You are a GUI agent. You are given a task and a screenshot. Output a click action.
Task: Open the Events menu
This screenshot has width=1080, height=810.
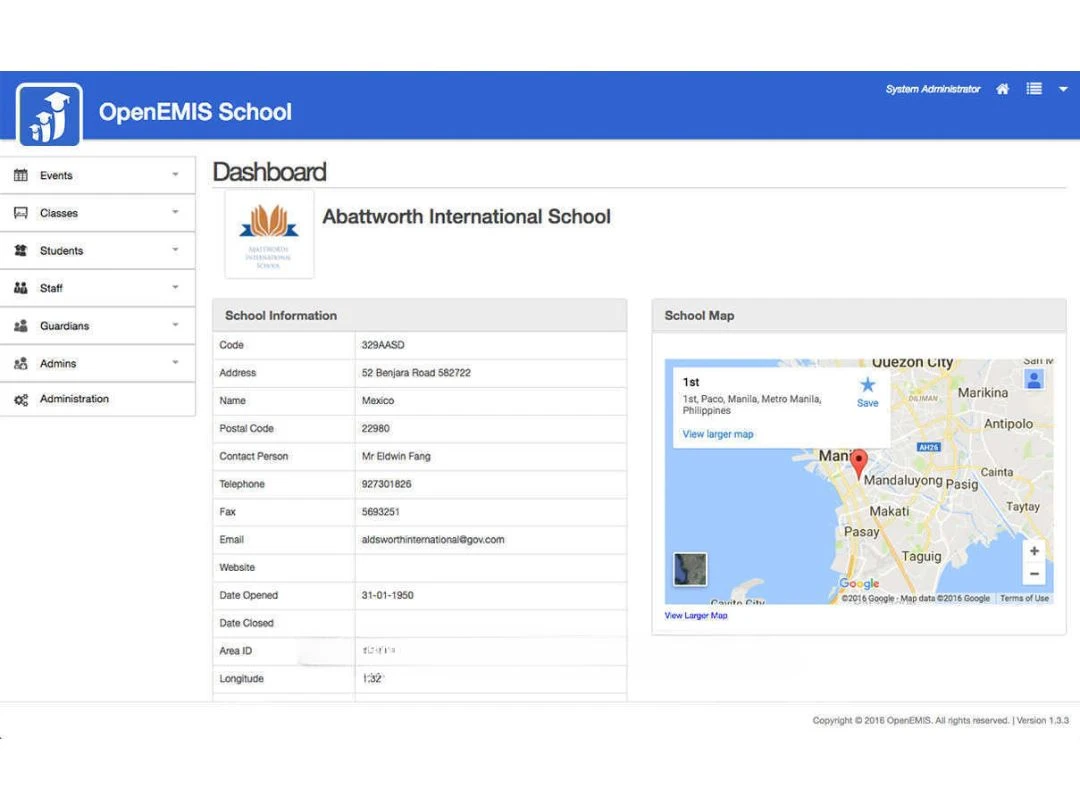click(x=97, y=175)
